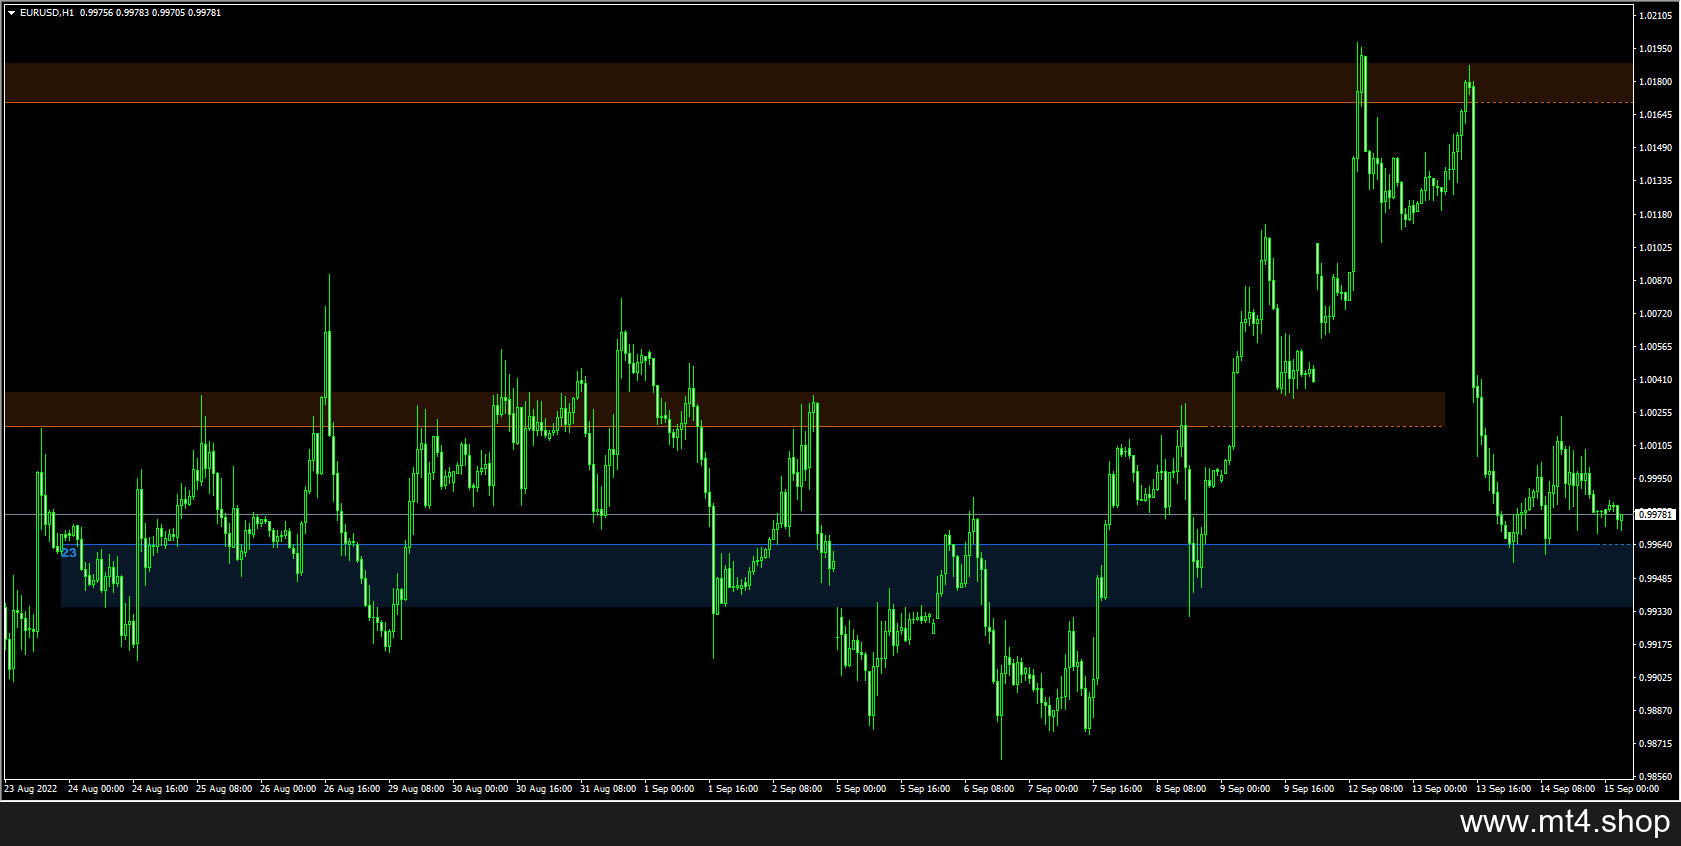
Task: Click the 25 Aug 08:00 time label
Action: [x=224, y=789]
